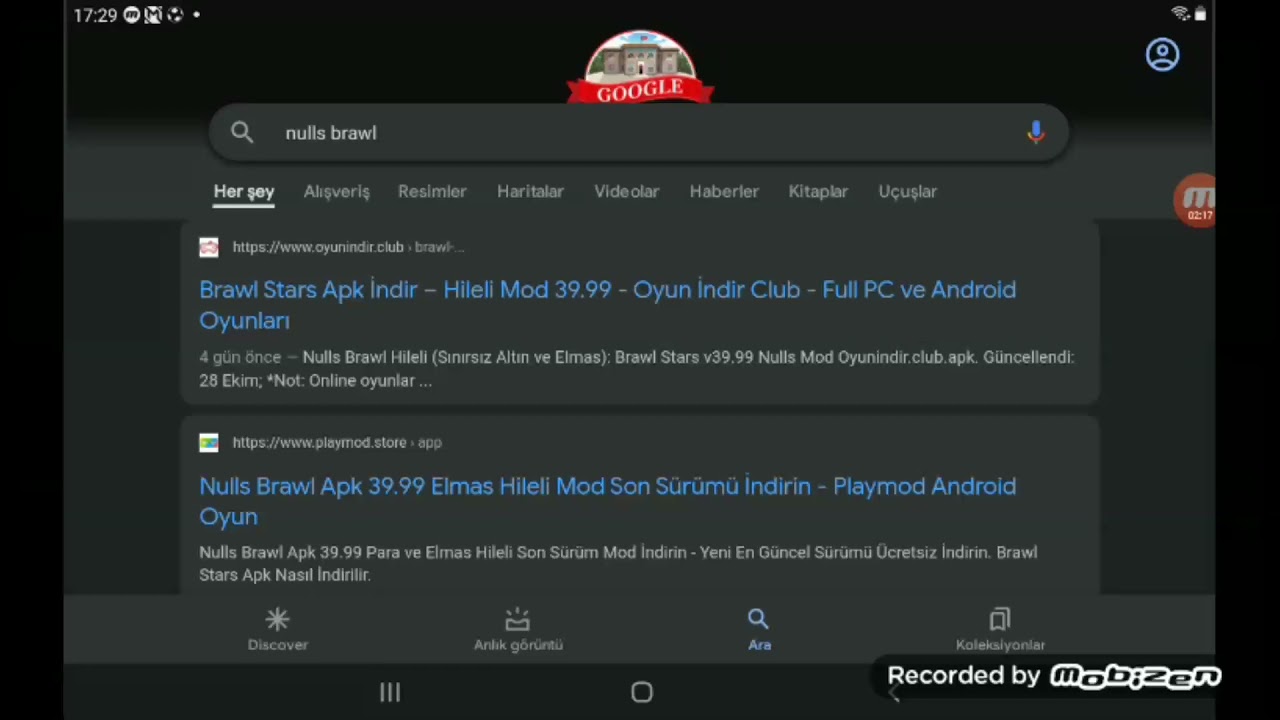Click the playmod.store URL breadcrumb

[x=337, y=442]
